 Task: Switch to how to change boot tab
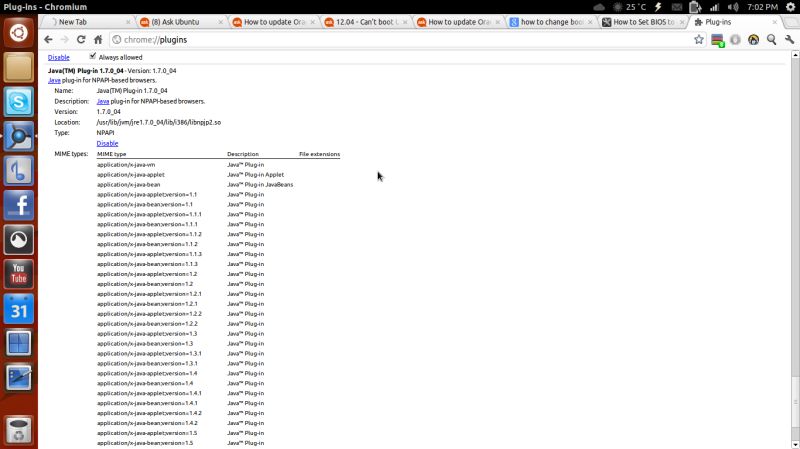point(551,22)
